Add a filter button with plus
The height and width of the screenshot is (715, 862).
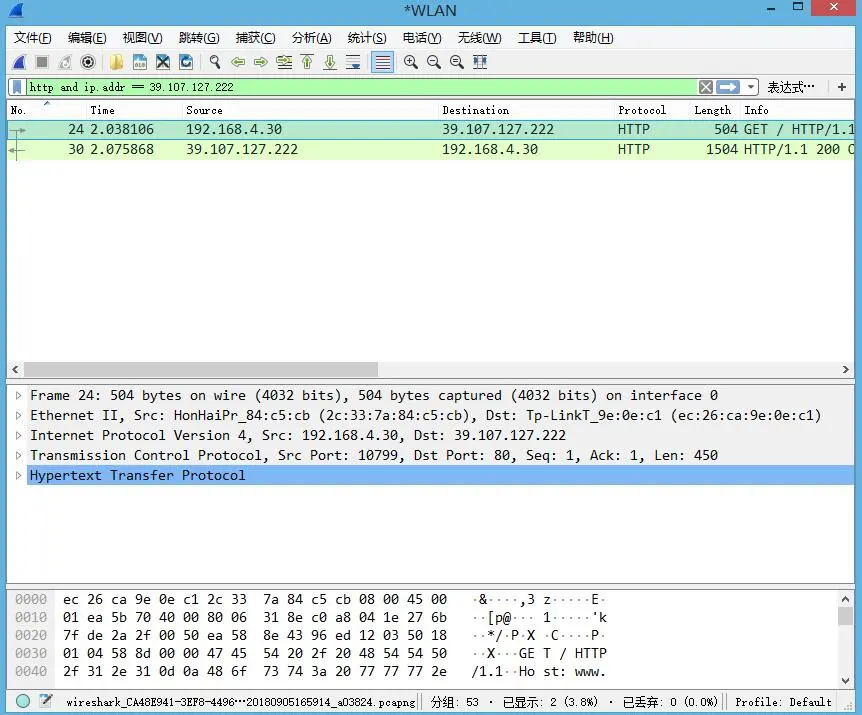click(x=842, y=87)
